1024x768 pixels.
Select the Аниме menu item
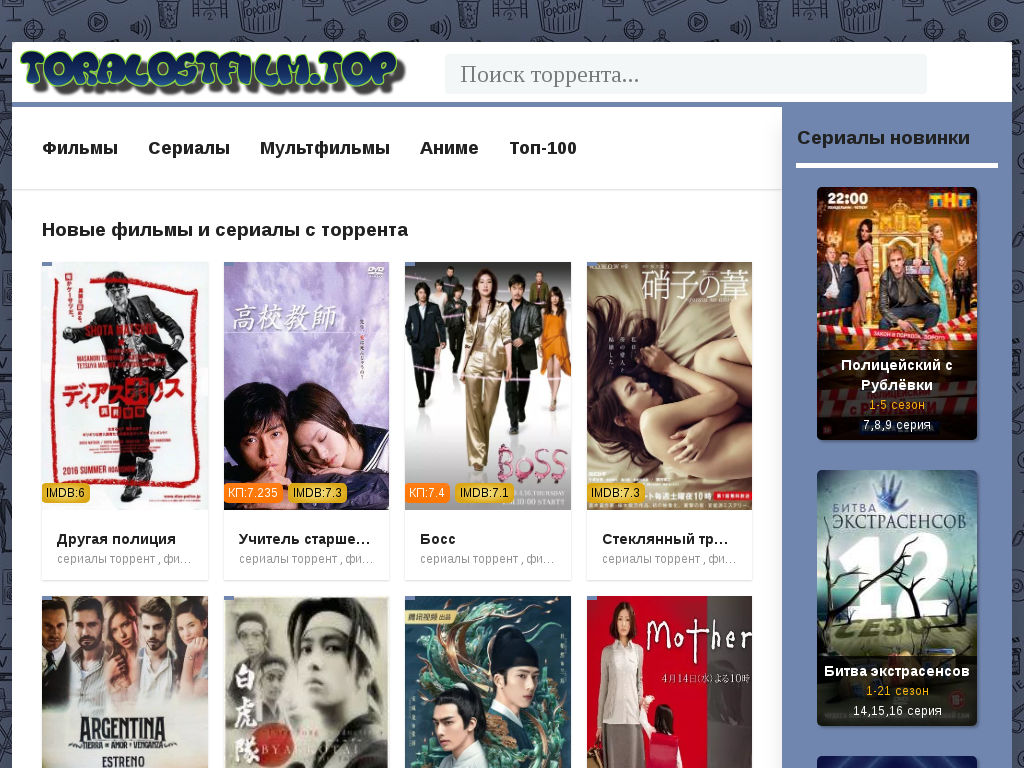click(x=449, y=148)
